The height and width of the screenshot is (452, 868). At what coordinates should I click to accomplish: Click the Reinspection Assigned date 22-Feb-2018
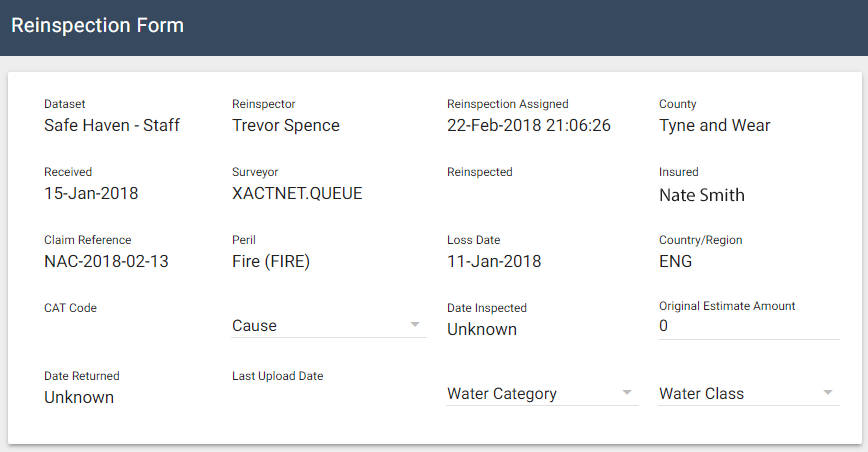tap(529, 126)
